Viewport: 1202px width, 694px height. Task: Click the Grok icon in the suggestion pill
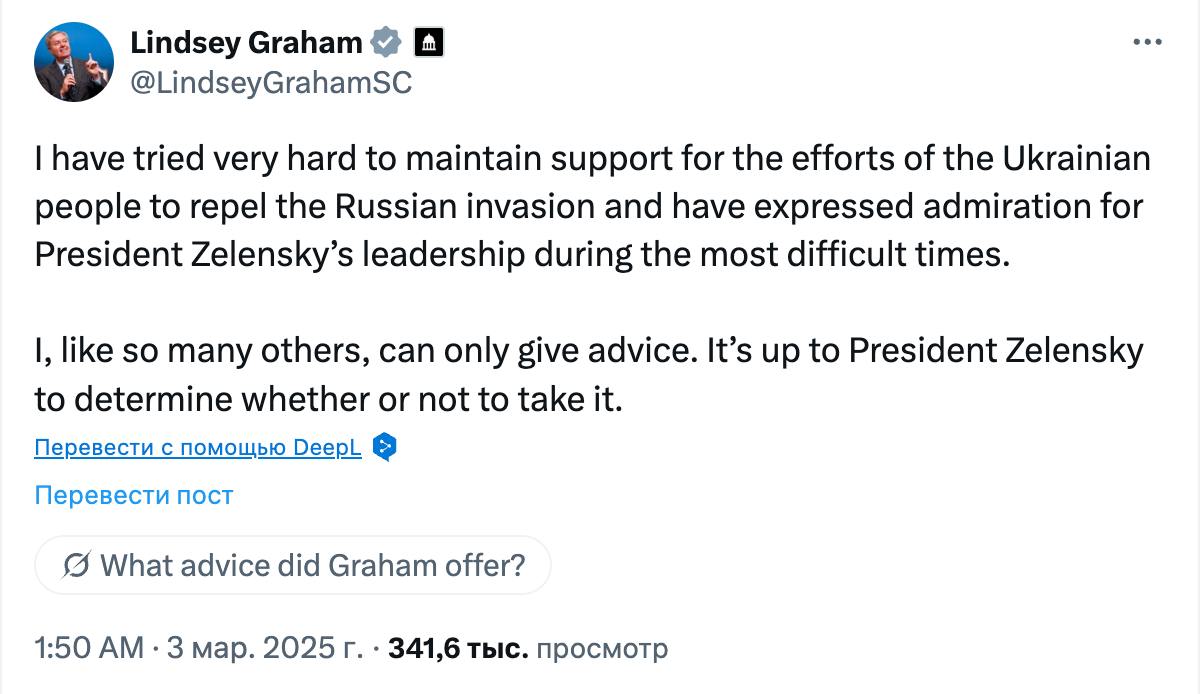75,566
